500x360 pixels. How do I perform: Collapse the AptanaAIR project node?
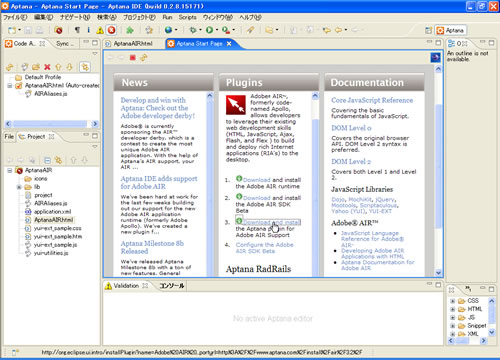(10, 170)
